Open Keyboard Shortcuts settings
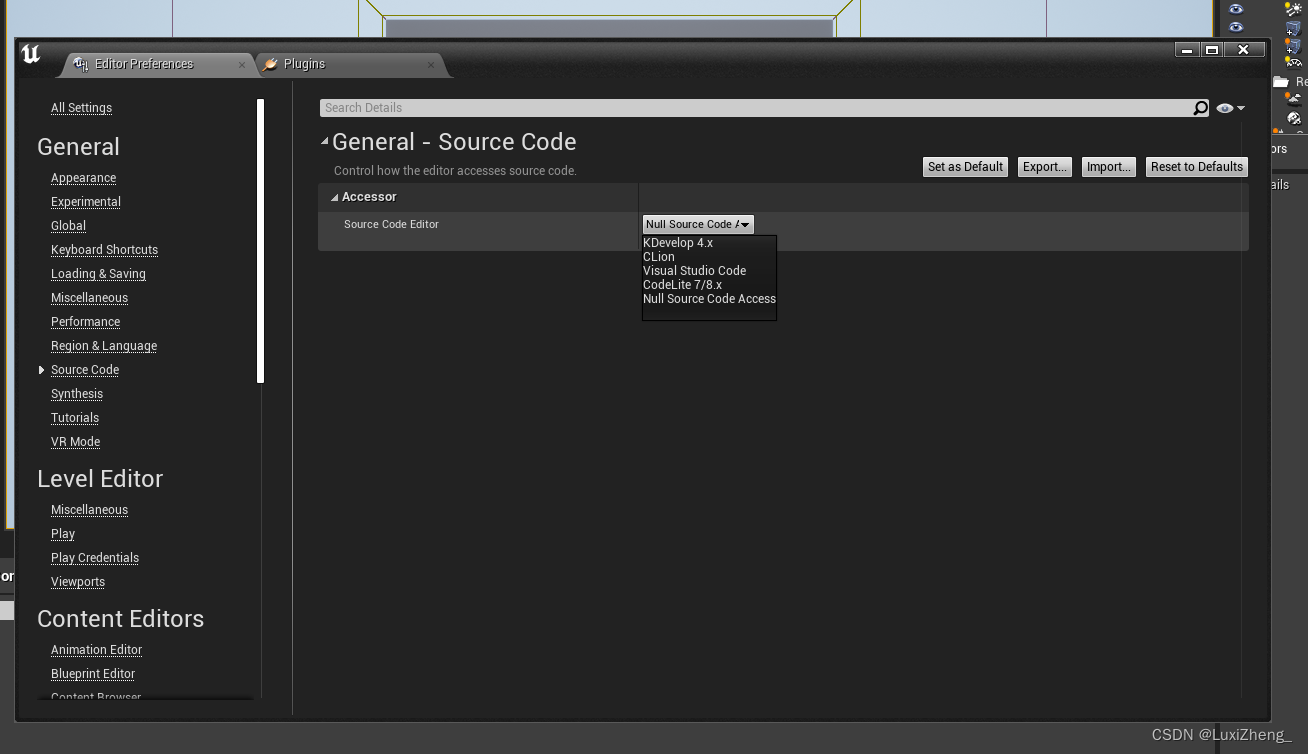Screen dimensions: 1308x754 (104, 250)
